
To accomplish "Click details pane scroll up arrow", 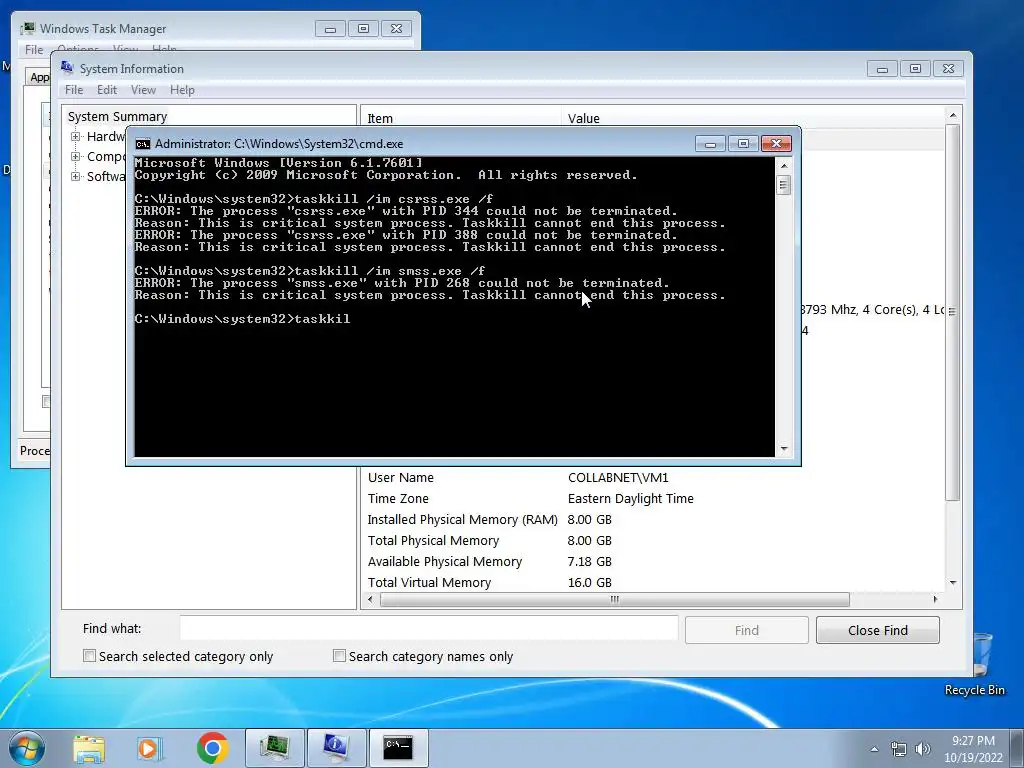I will [x=953, y=116].
